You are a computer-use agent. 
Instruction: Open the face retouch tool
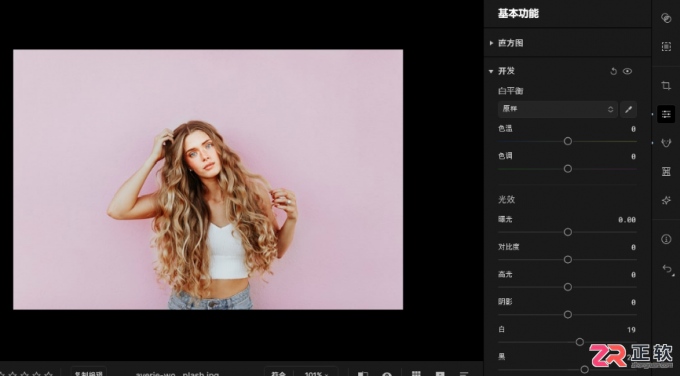click(666, 143)
